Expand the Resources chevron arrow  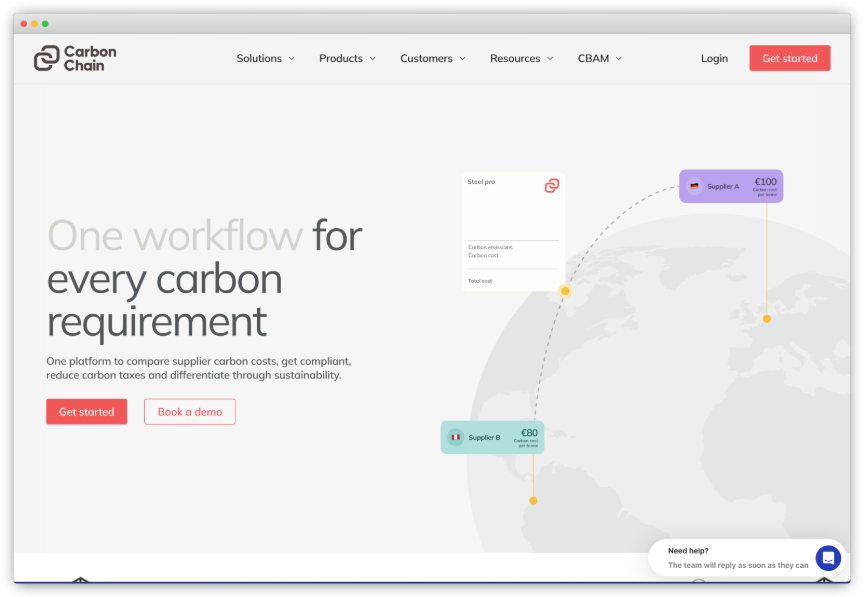[550, 58]
